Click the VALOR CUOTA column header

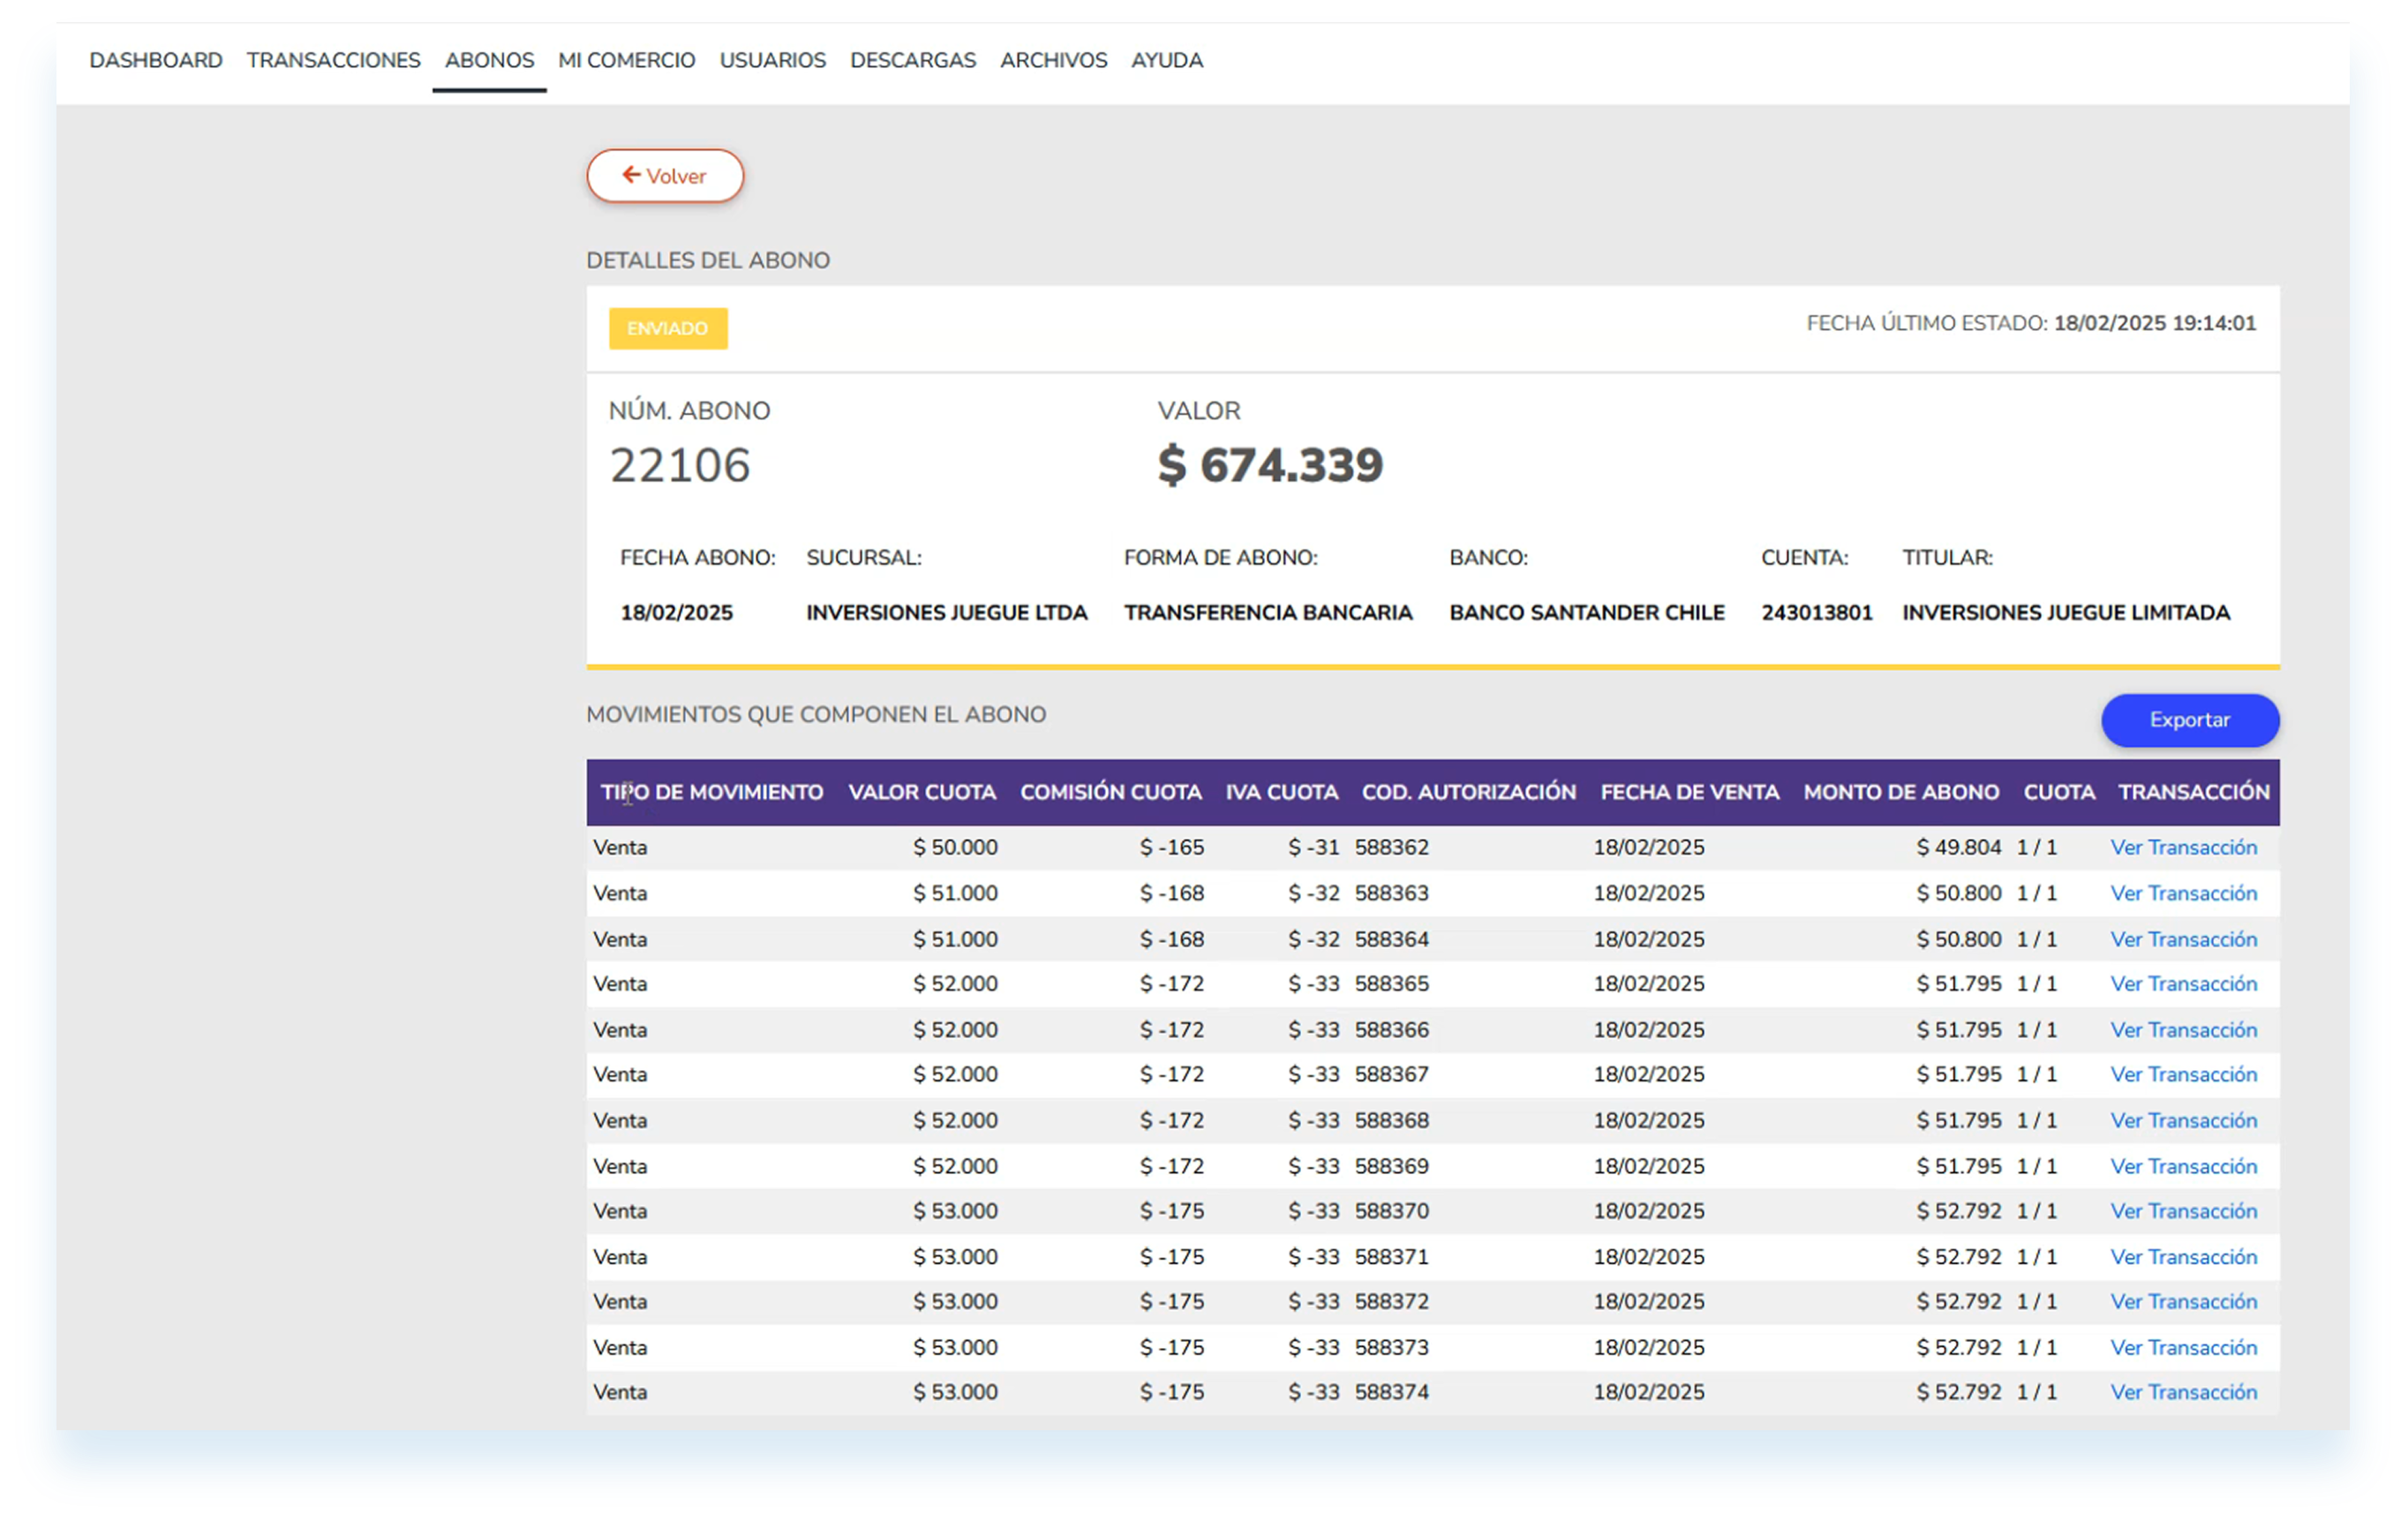pyautogui.click(x=922, y=793)
